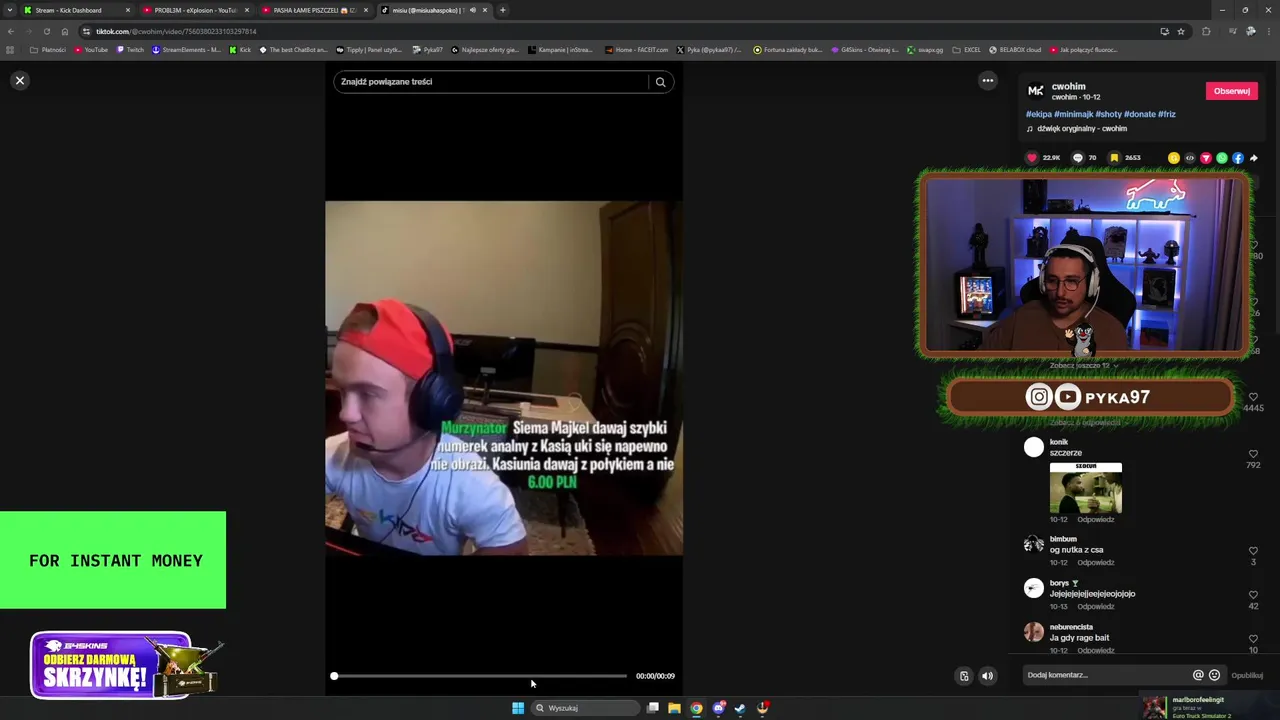Open the cwohim username link

(x=1068, y=86)
